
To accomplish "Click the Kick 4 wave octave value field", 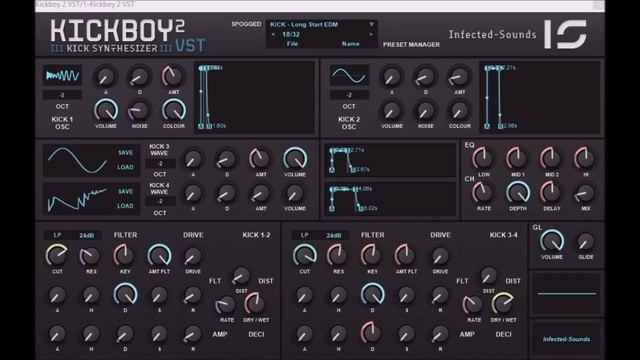I will 160,201.
